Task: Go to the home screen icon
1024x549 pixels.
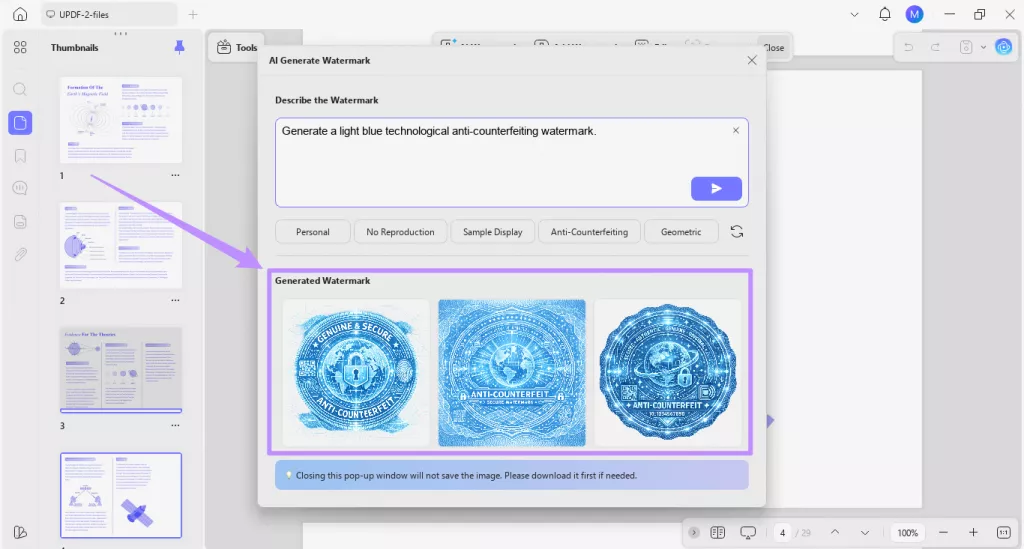Action: click(x=20, y=14)
